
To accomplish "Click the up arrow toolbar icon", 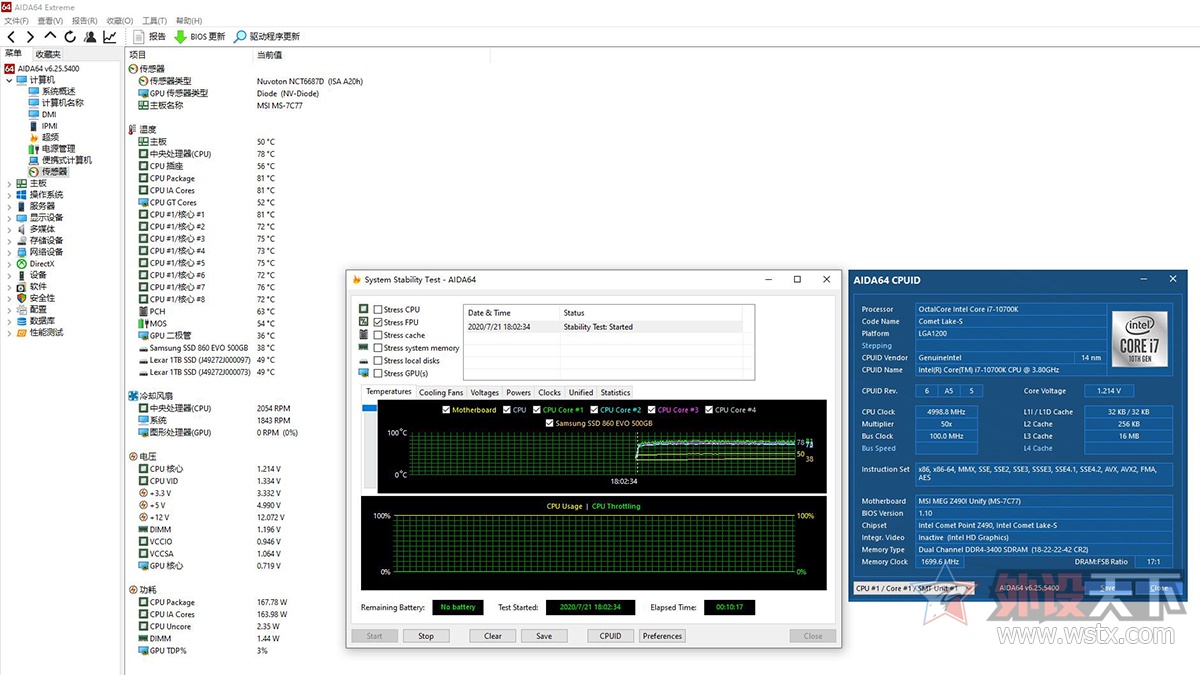I will (50, 37).
